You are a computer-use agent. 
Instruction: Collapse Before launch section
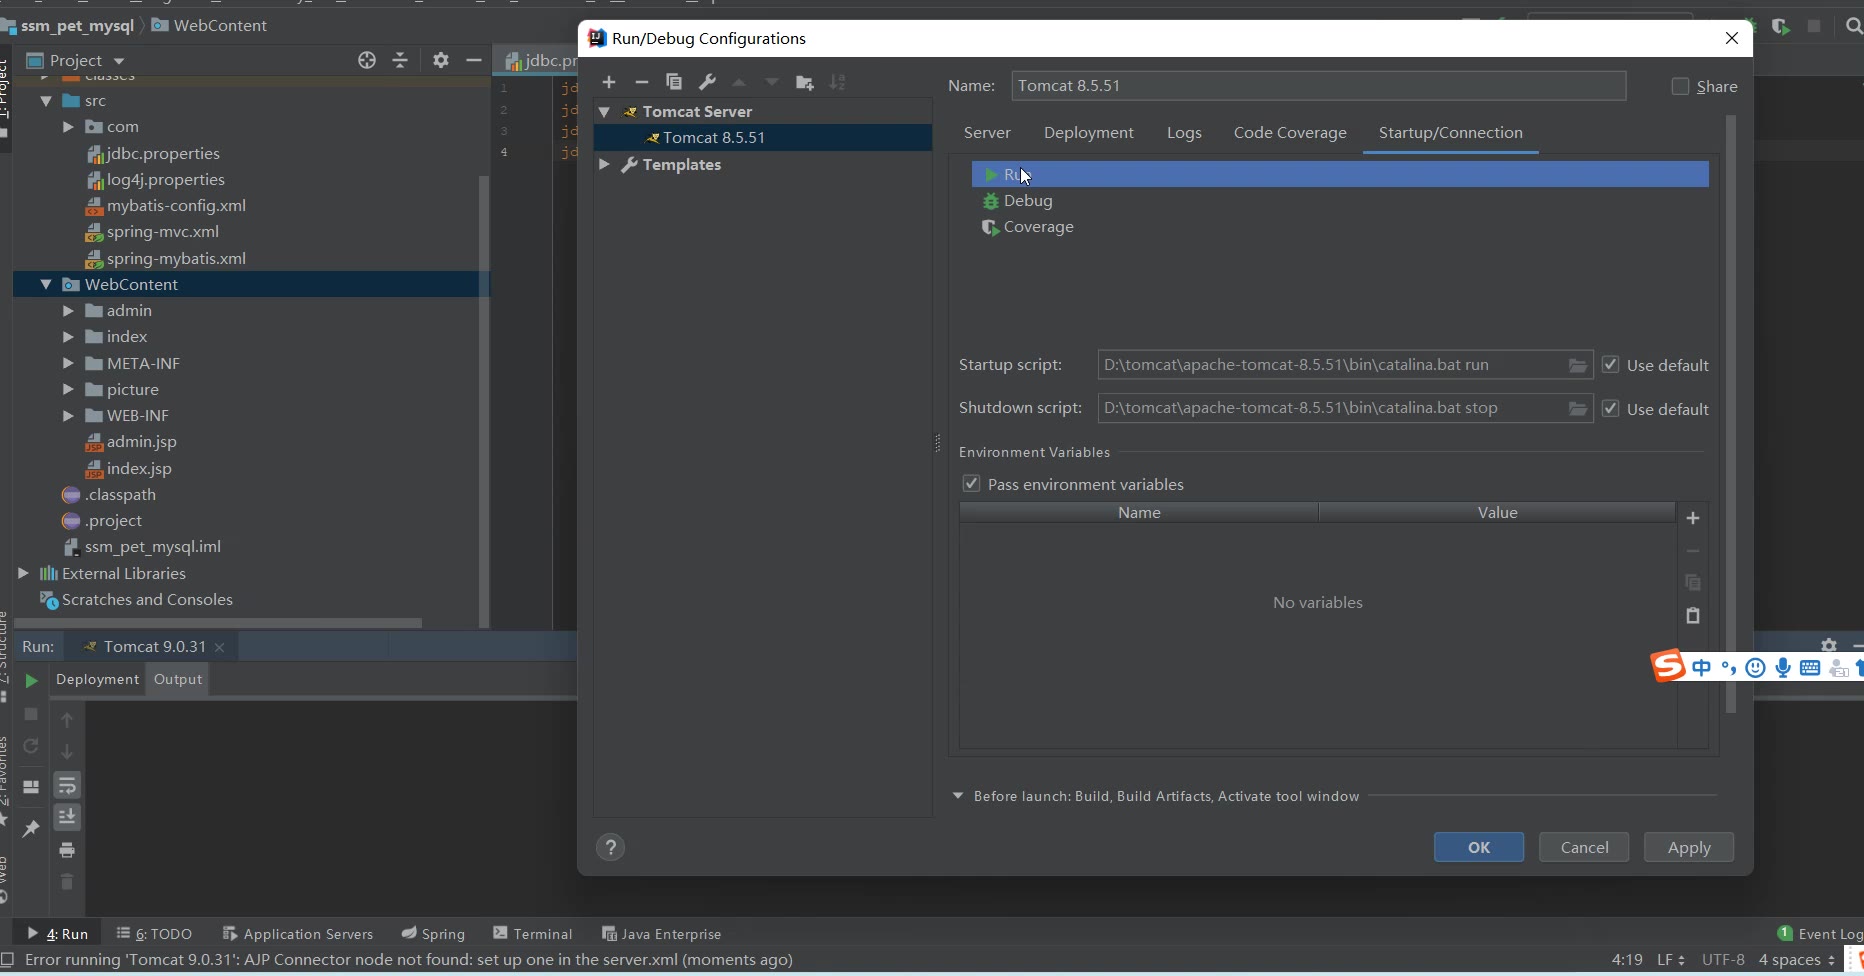[958, 796]
